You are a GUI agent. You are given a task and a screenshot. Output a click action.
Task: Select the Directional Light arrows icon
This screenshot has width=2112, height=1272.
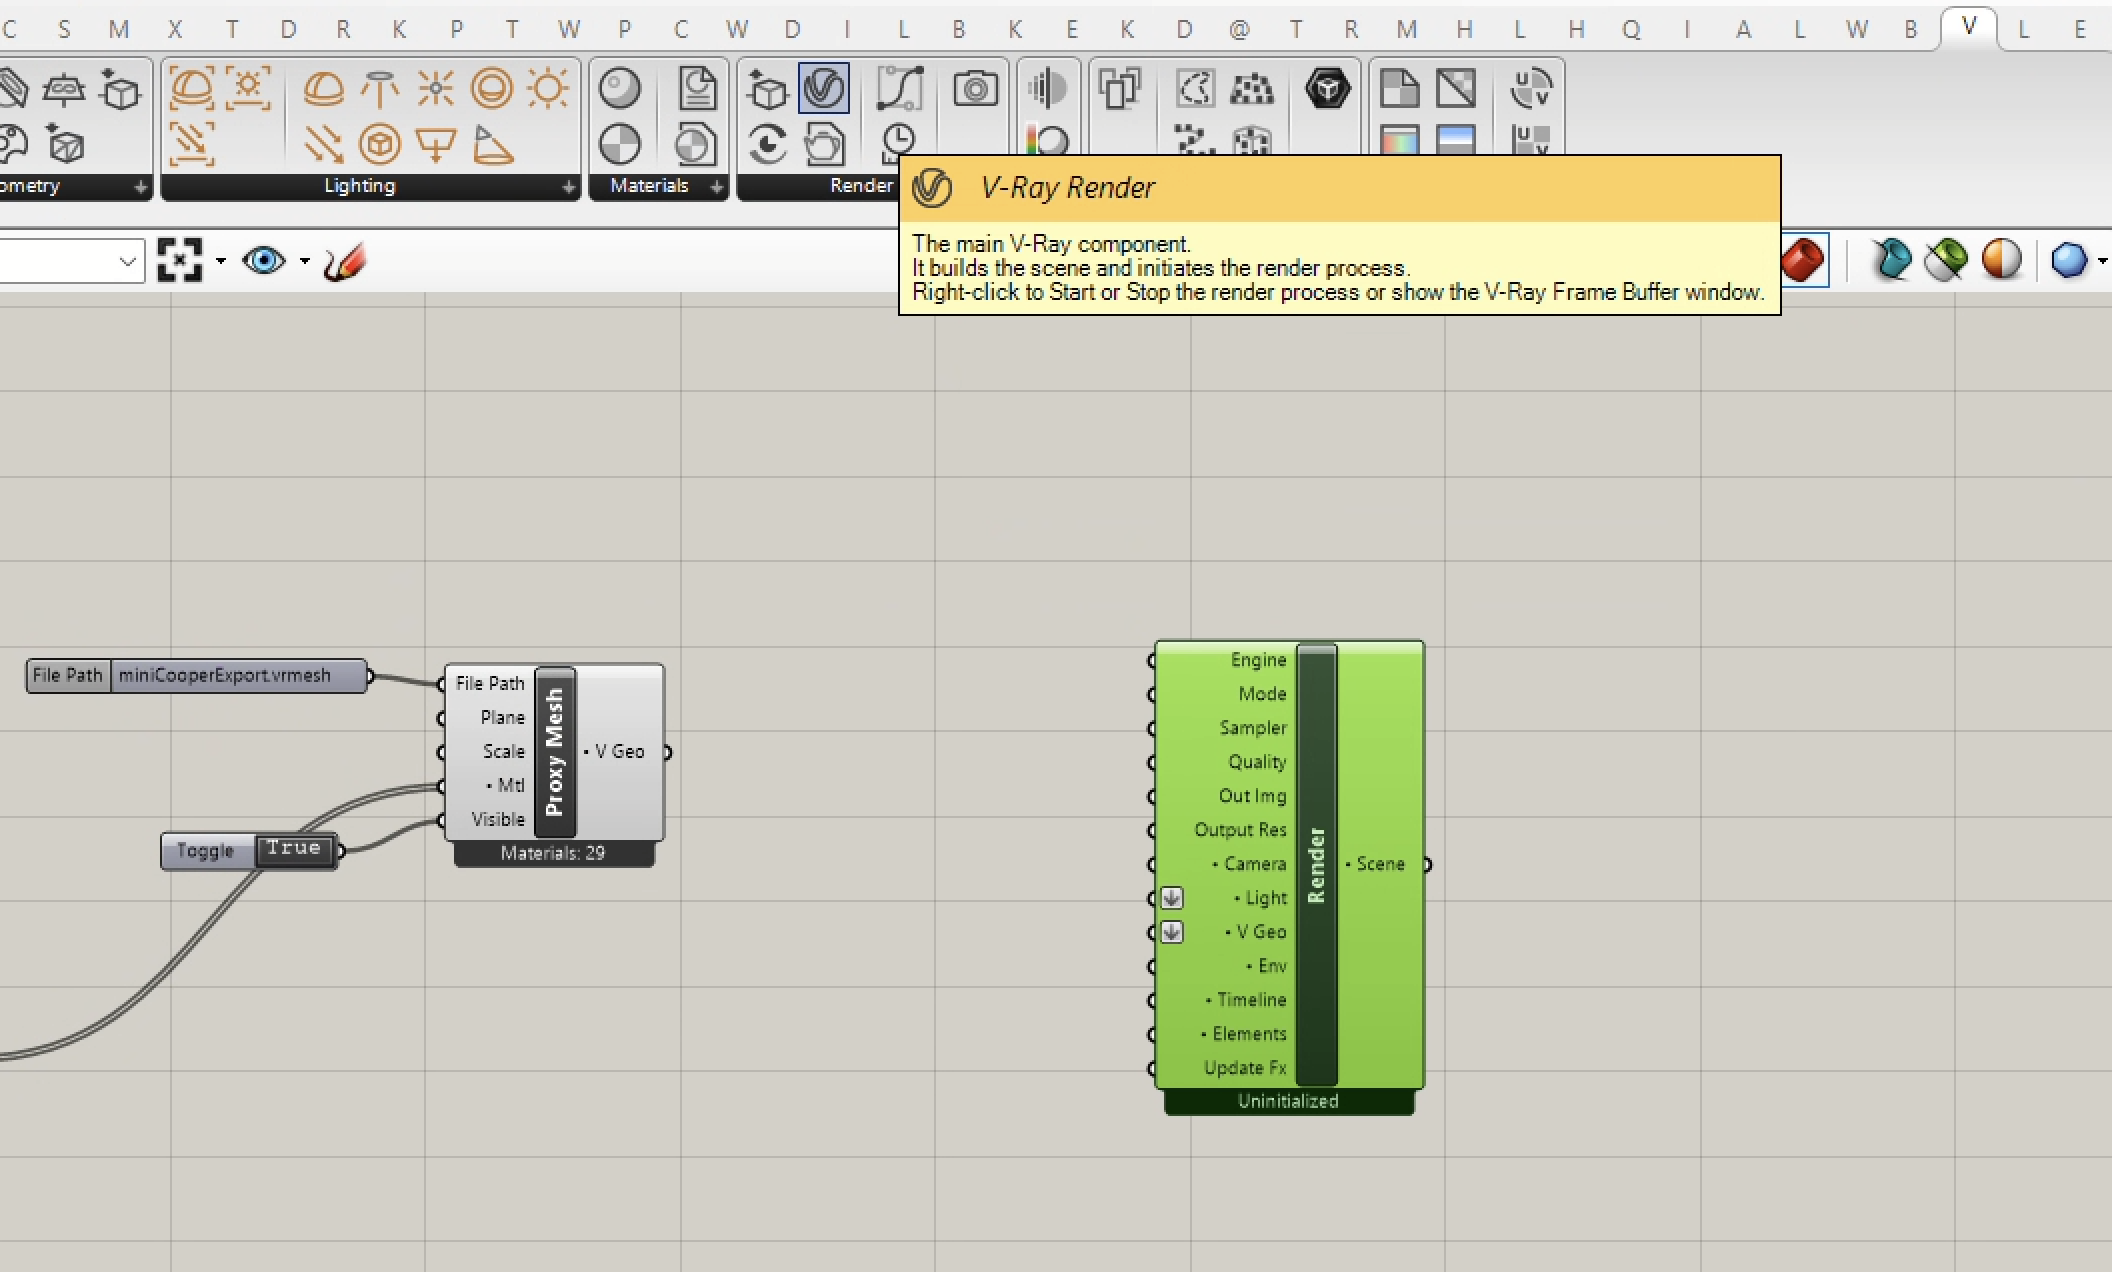click(x=323, y=144)
